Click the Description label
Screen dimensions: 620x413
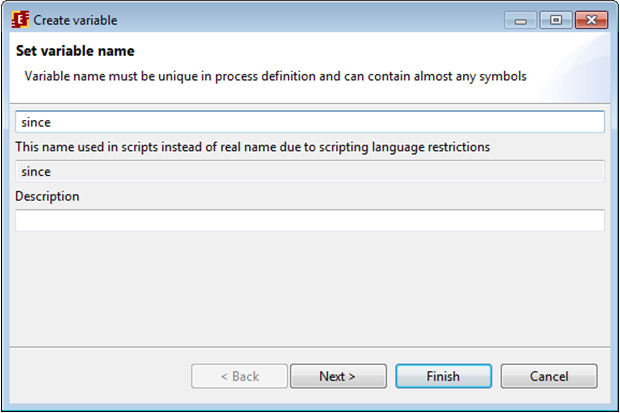click(47, 197)
